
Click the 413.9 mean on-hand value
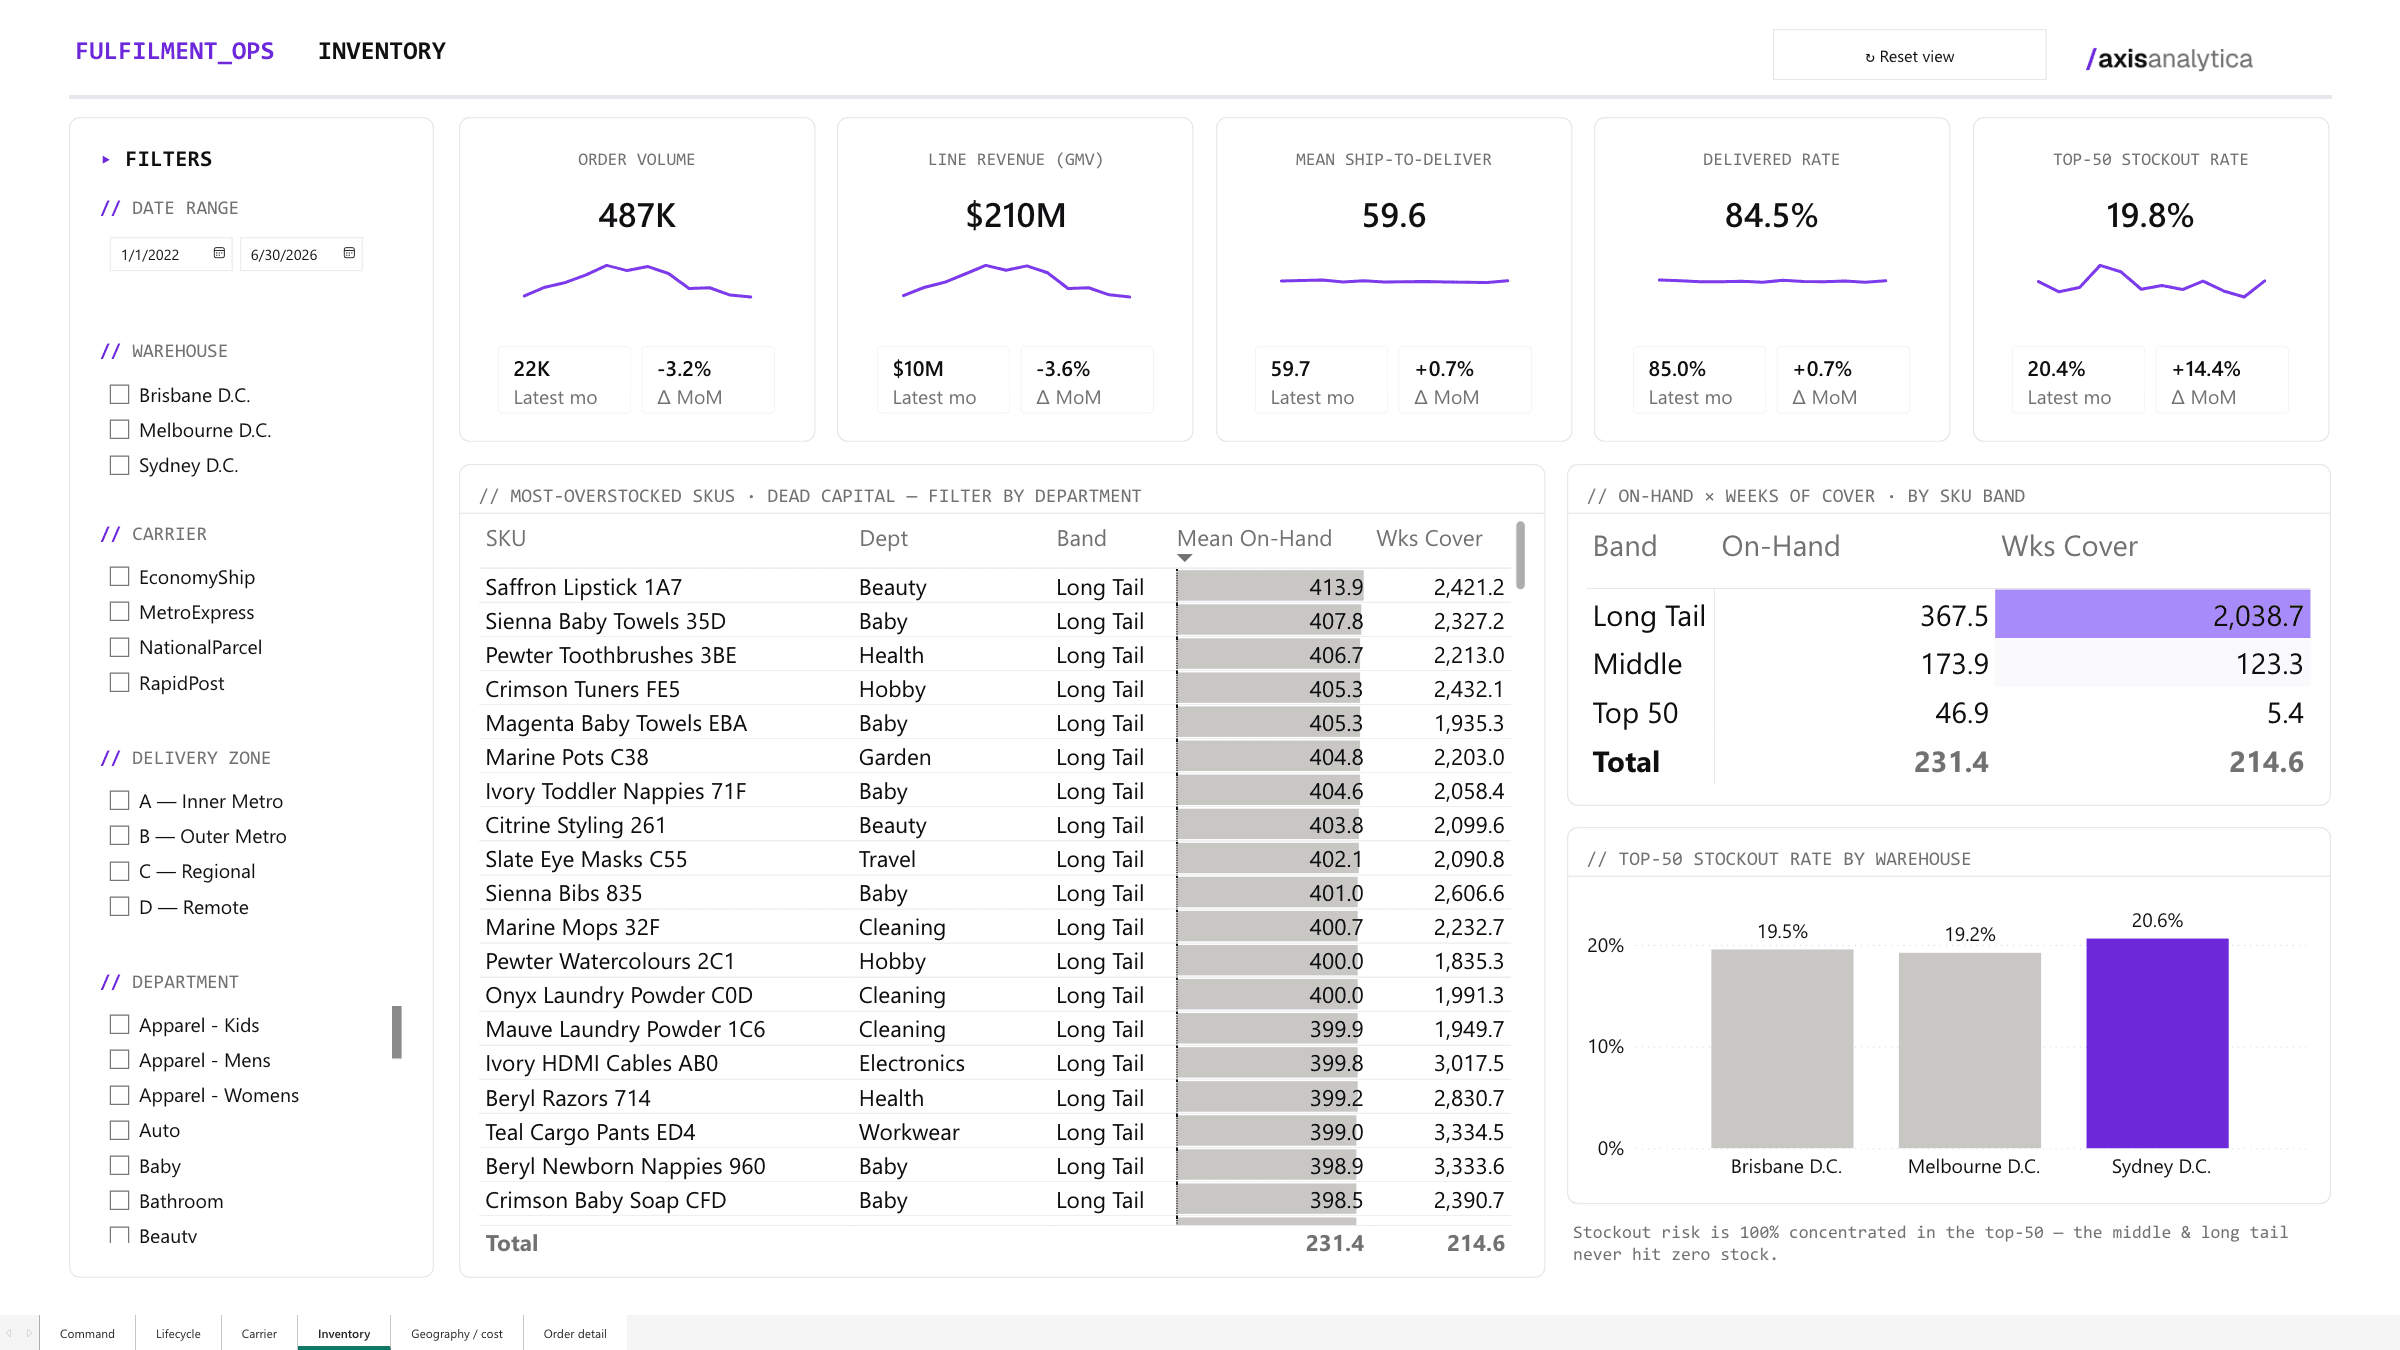1335,587
